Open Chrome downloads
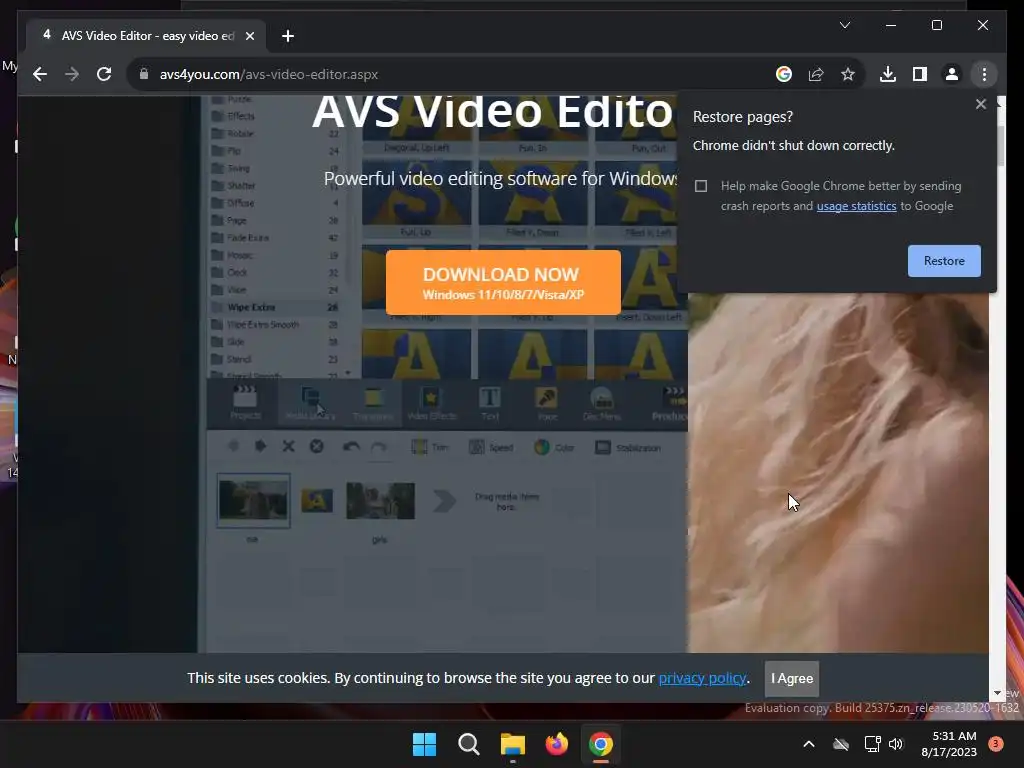The image size is (1024, 768). coord(888,74)
